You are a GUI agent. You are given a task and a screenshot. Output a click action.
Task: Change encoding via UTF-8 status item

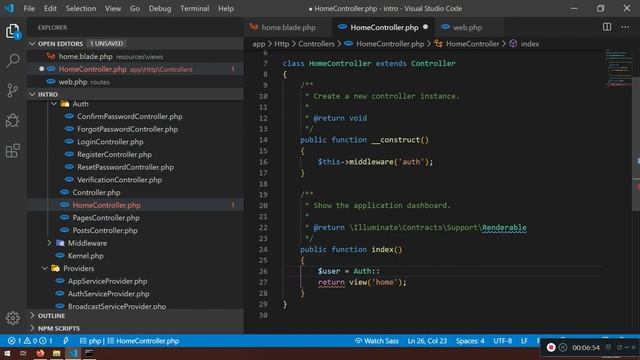[x=502, y=341]
